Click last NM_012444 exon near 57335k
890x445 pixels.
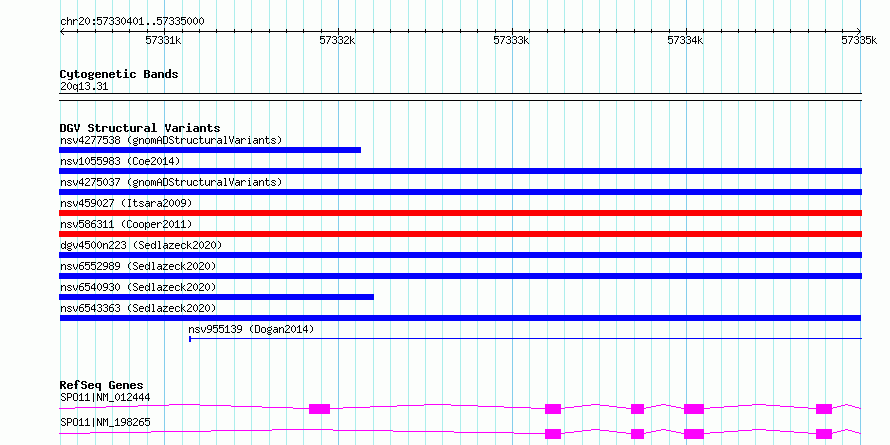824,409
